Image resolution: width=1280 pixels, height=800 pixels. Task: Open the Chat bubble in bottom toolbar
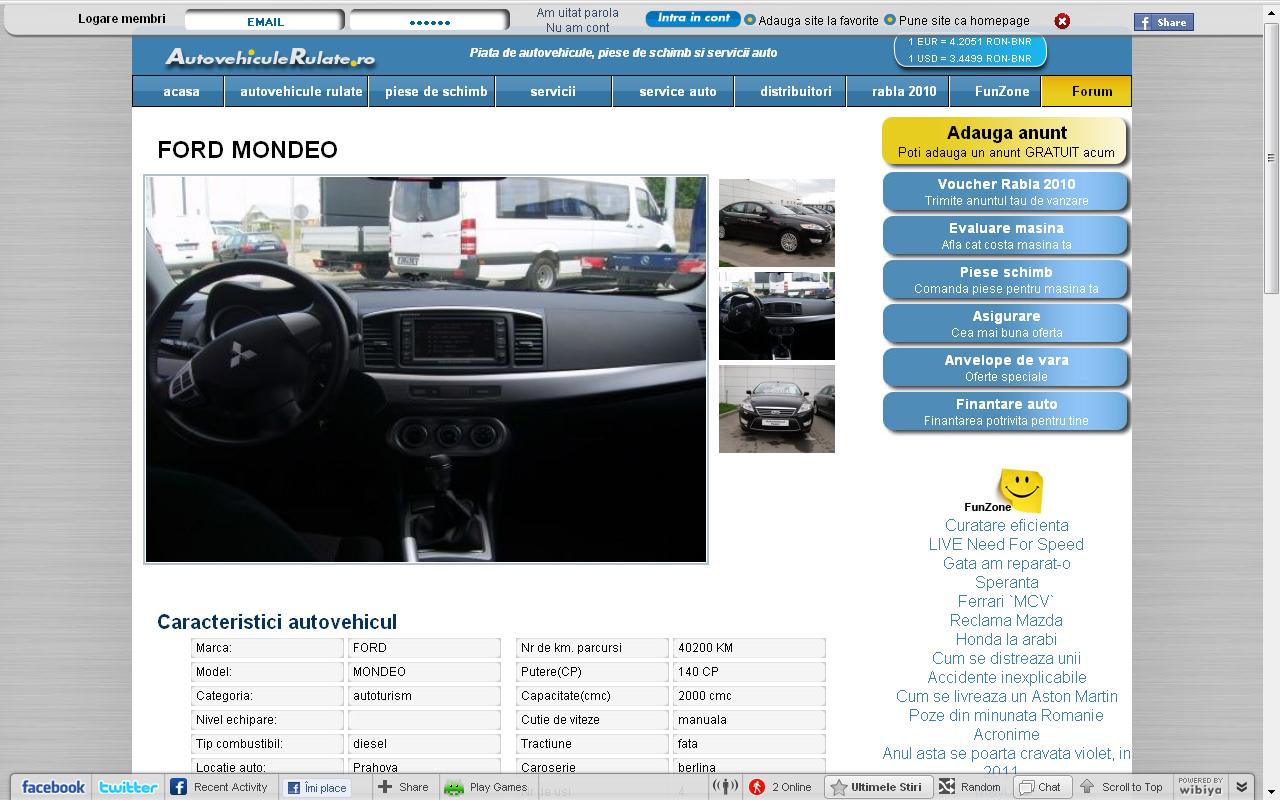[x=1026, y=787]
